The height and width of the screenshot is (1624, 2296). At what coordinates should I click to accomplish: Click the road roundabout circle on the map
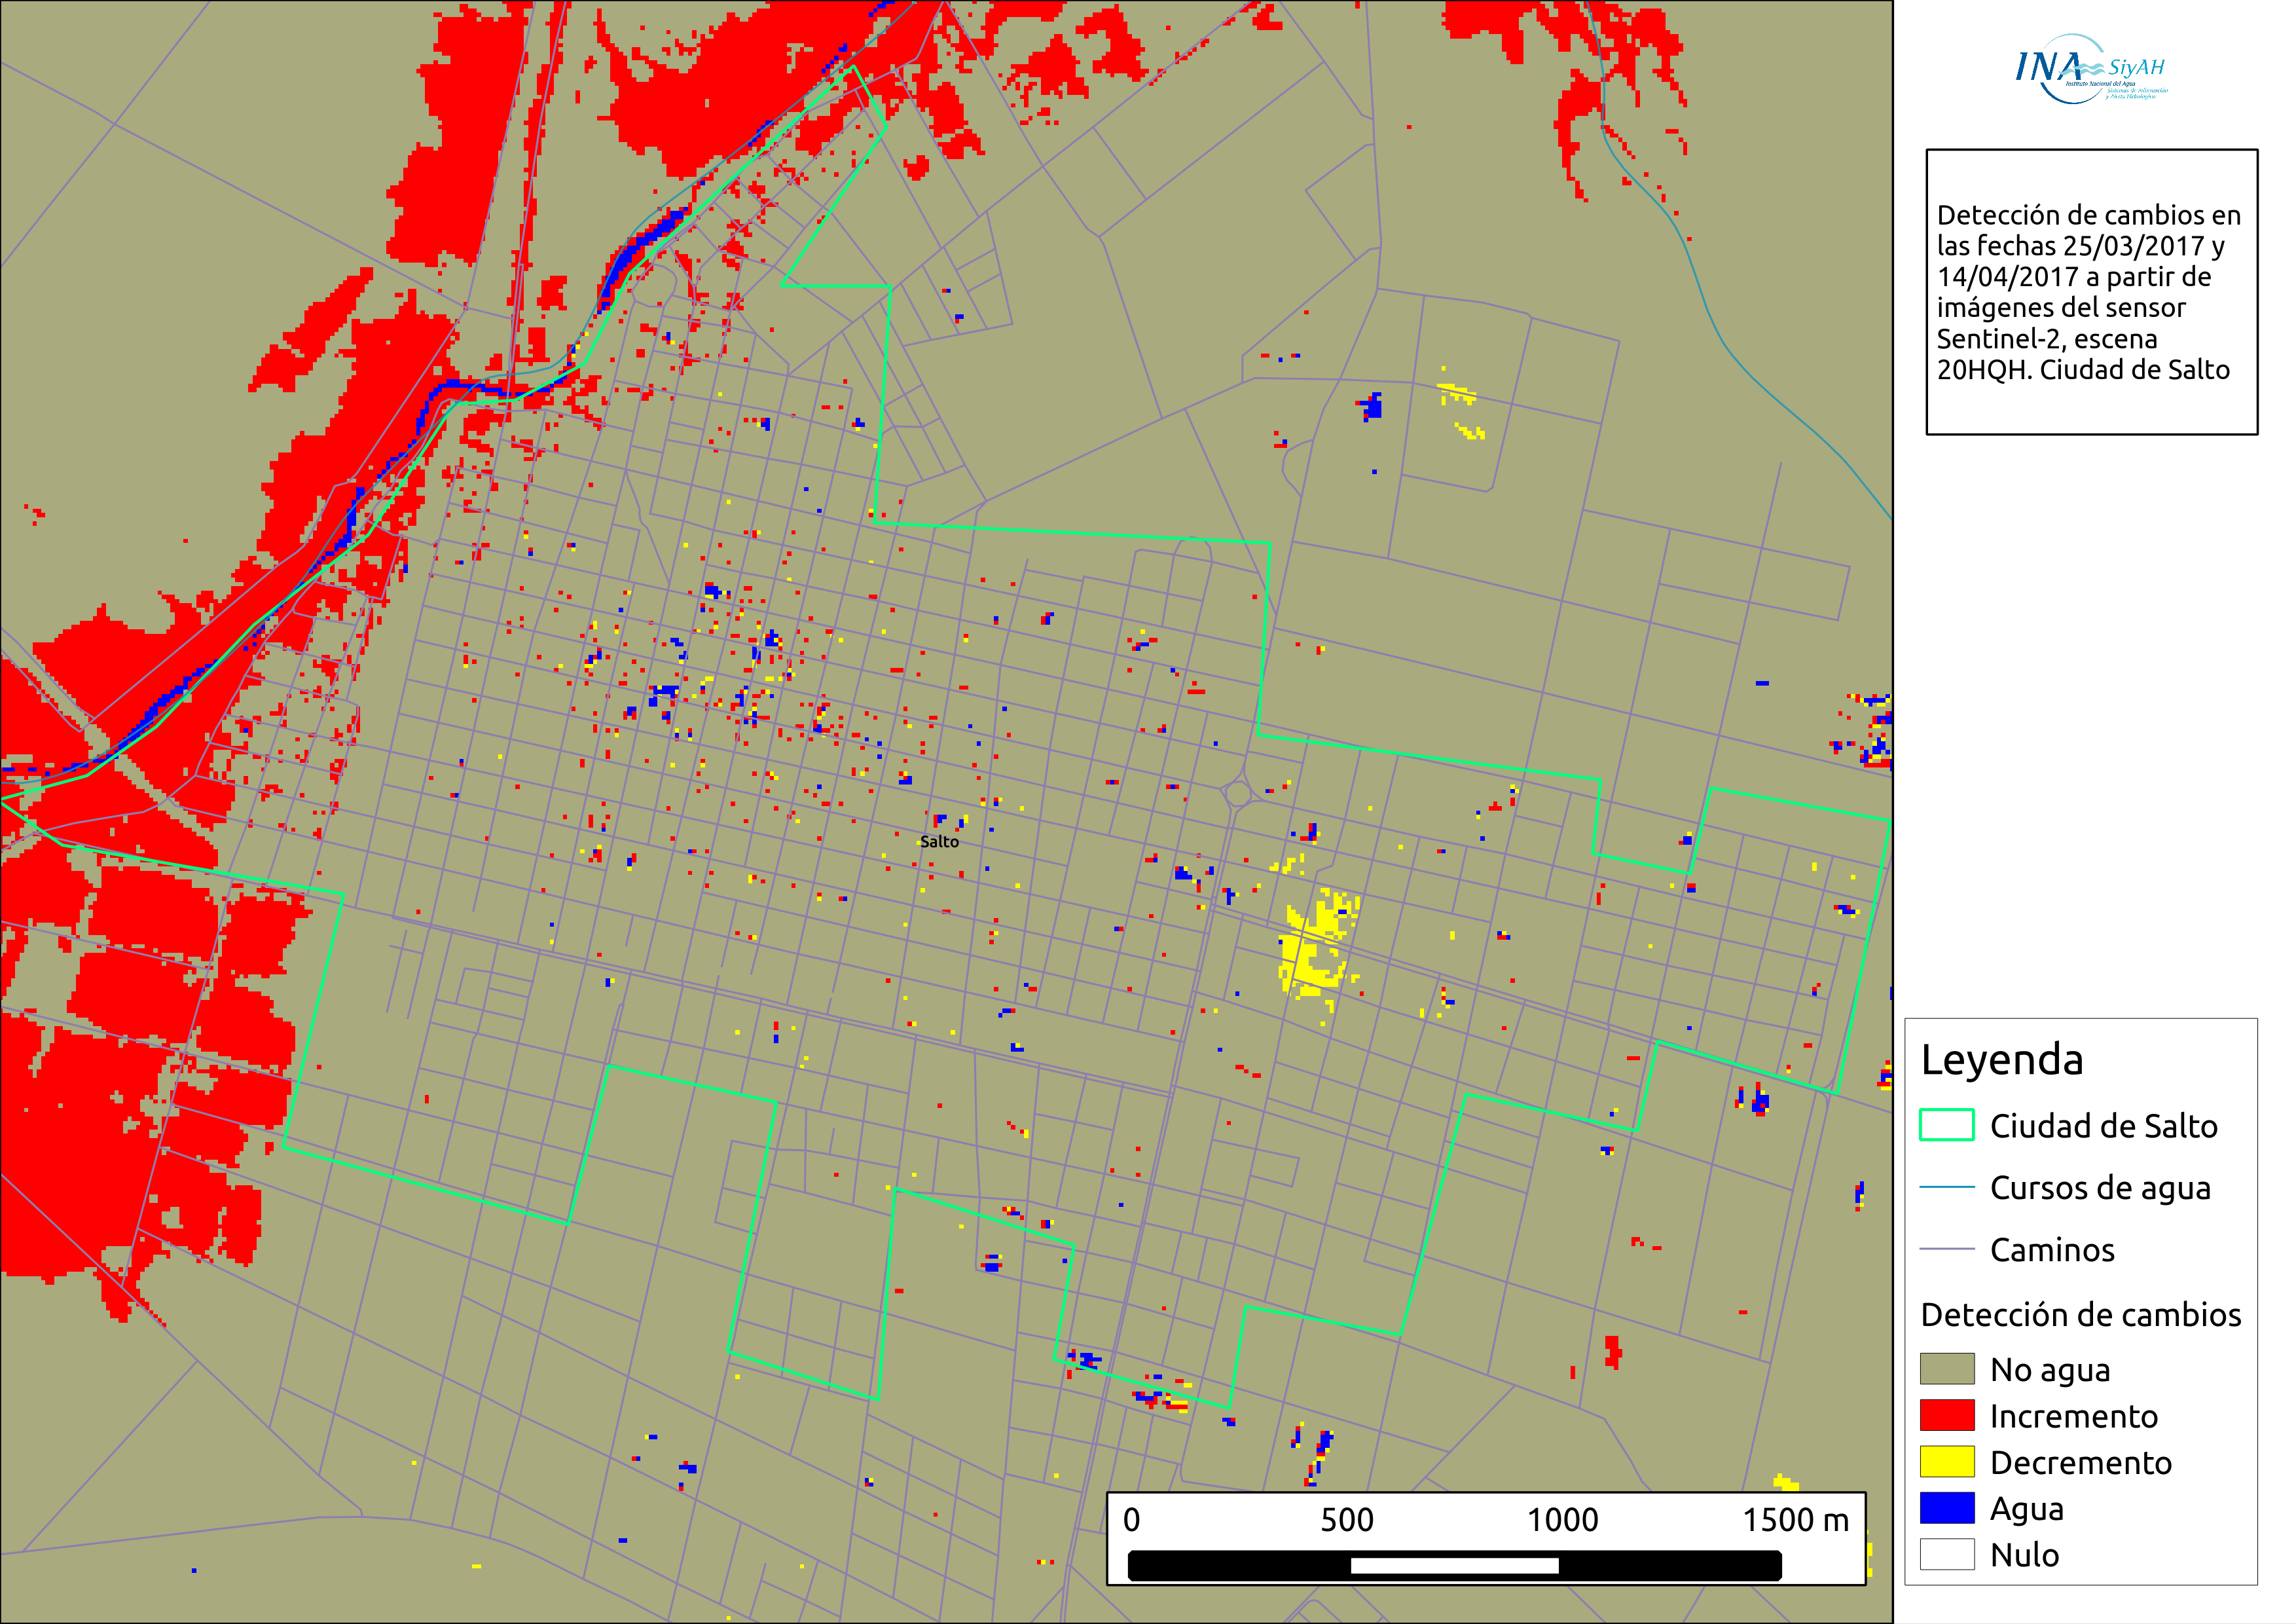[x=1238, y=794]
